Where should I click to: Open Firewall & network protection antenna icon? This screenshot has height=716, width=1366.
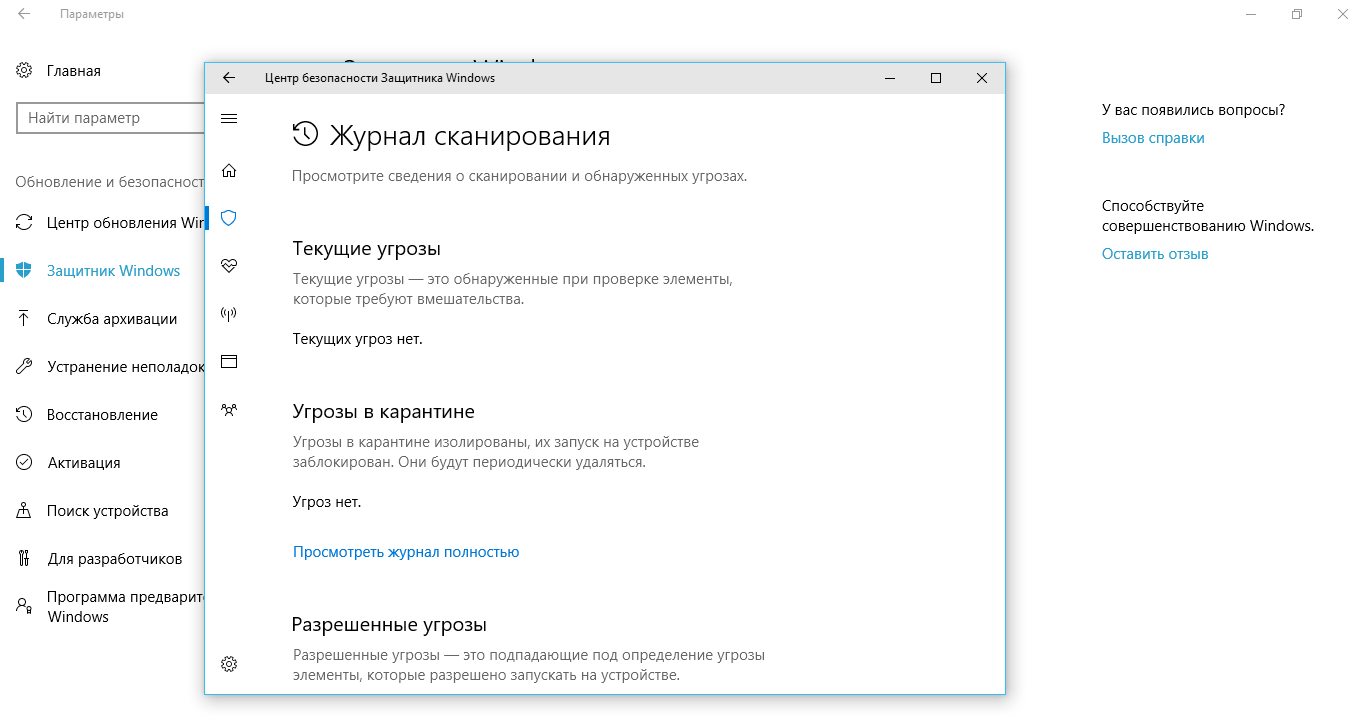tap(229, 314)
